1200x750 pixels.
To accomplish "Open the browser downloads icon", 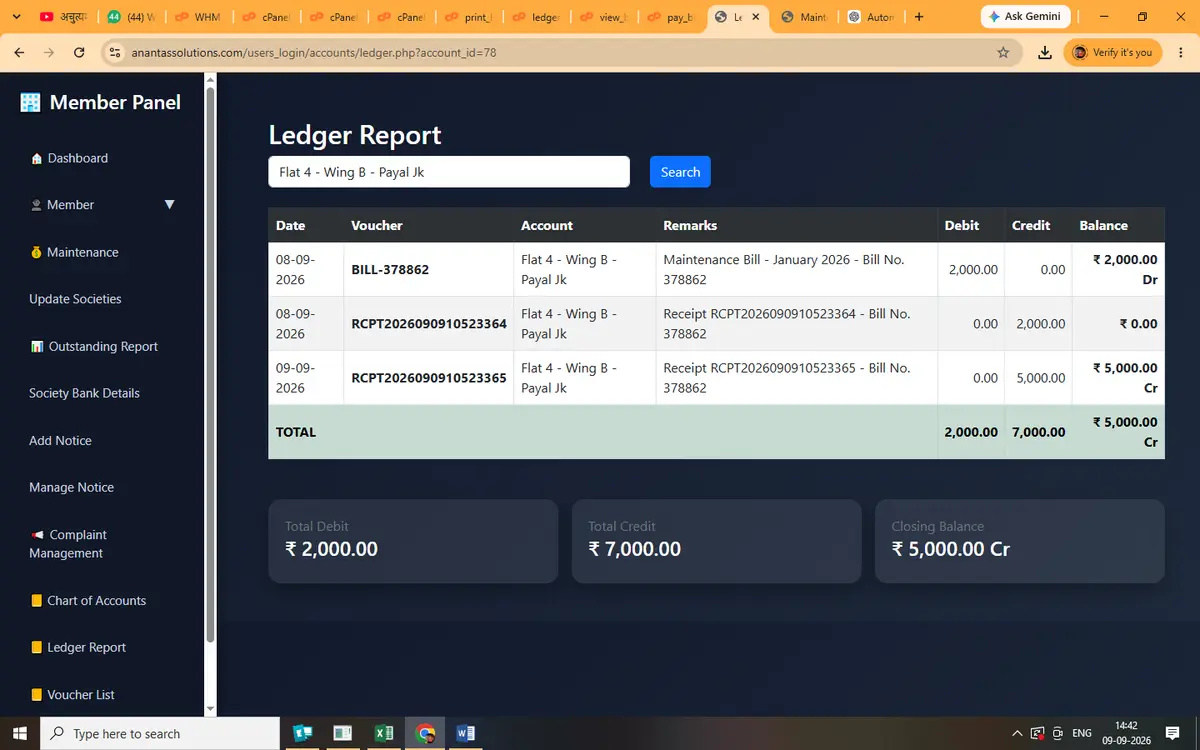I will coord(1045,53).
